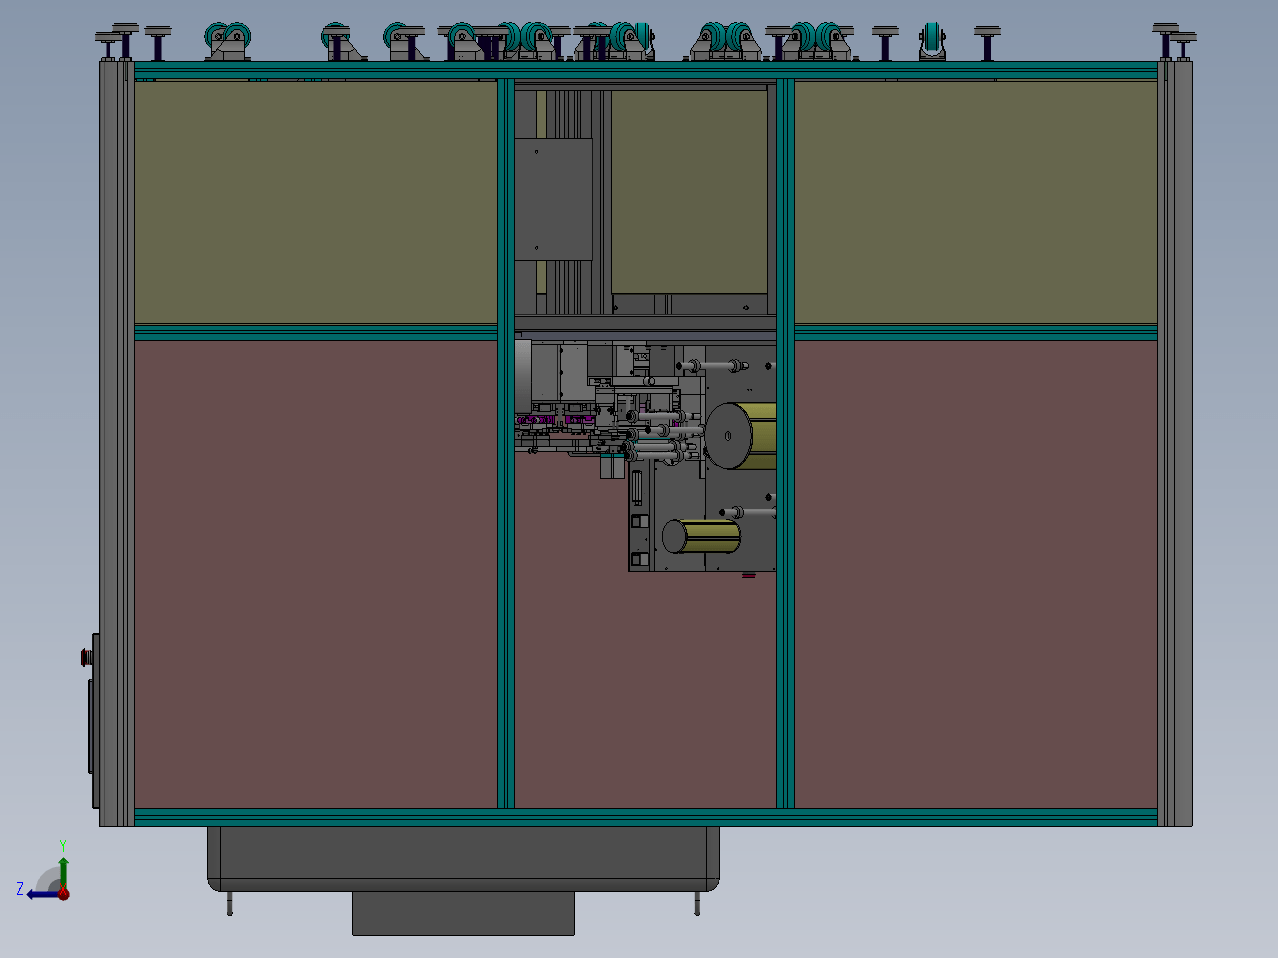The image size is (1278, 958).
Task: Select the lower-right brown enclosure panel
Action: tap(976, 575)
